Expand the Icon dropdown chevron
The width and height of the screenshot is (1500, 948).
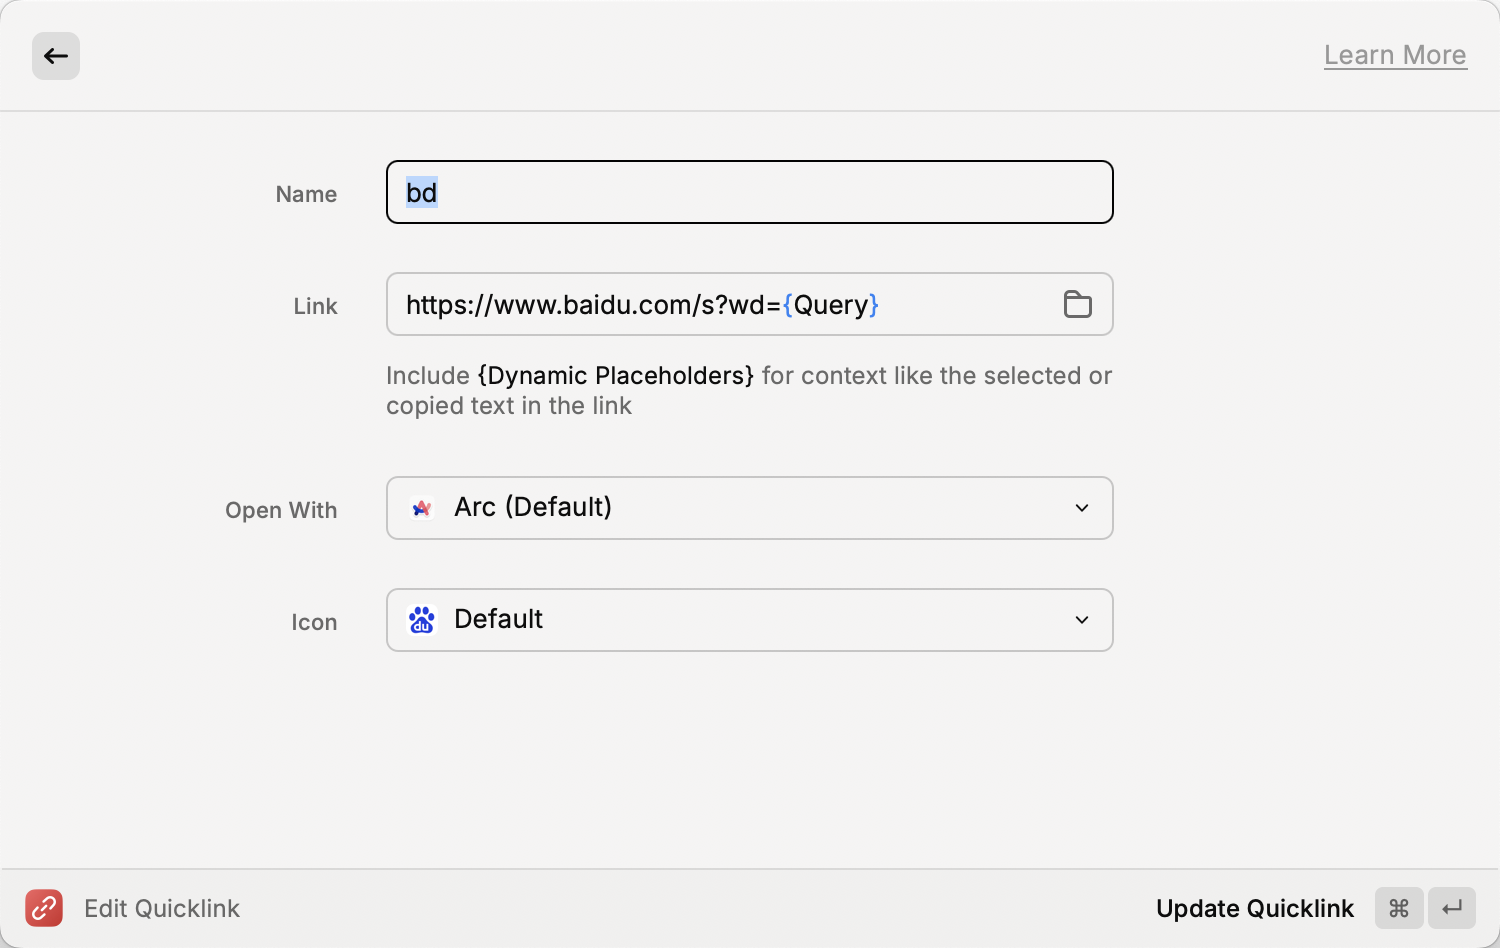pos(1081,620)
